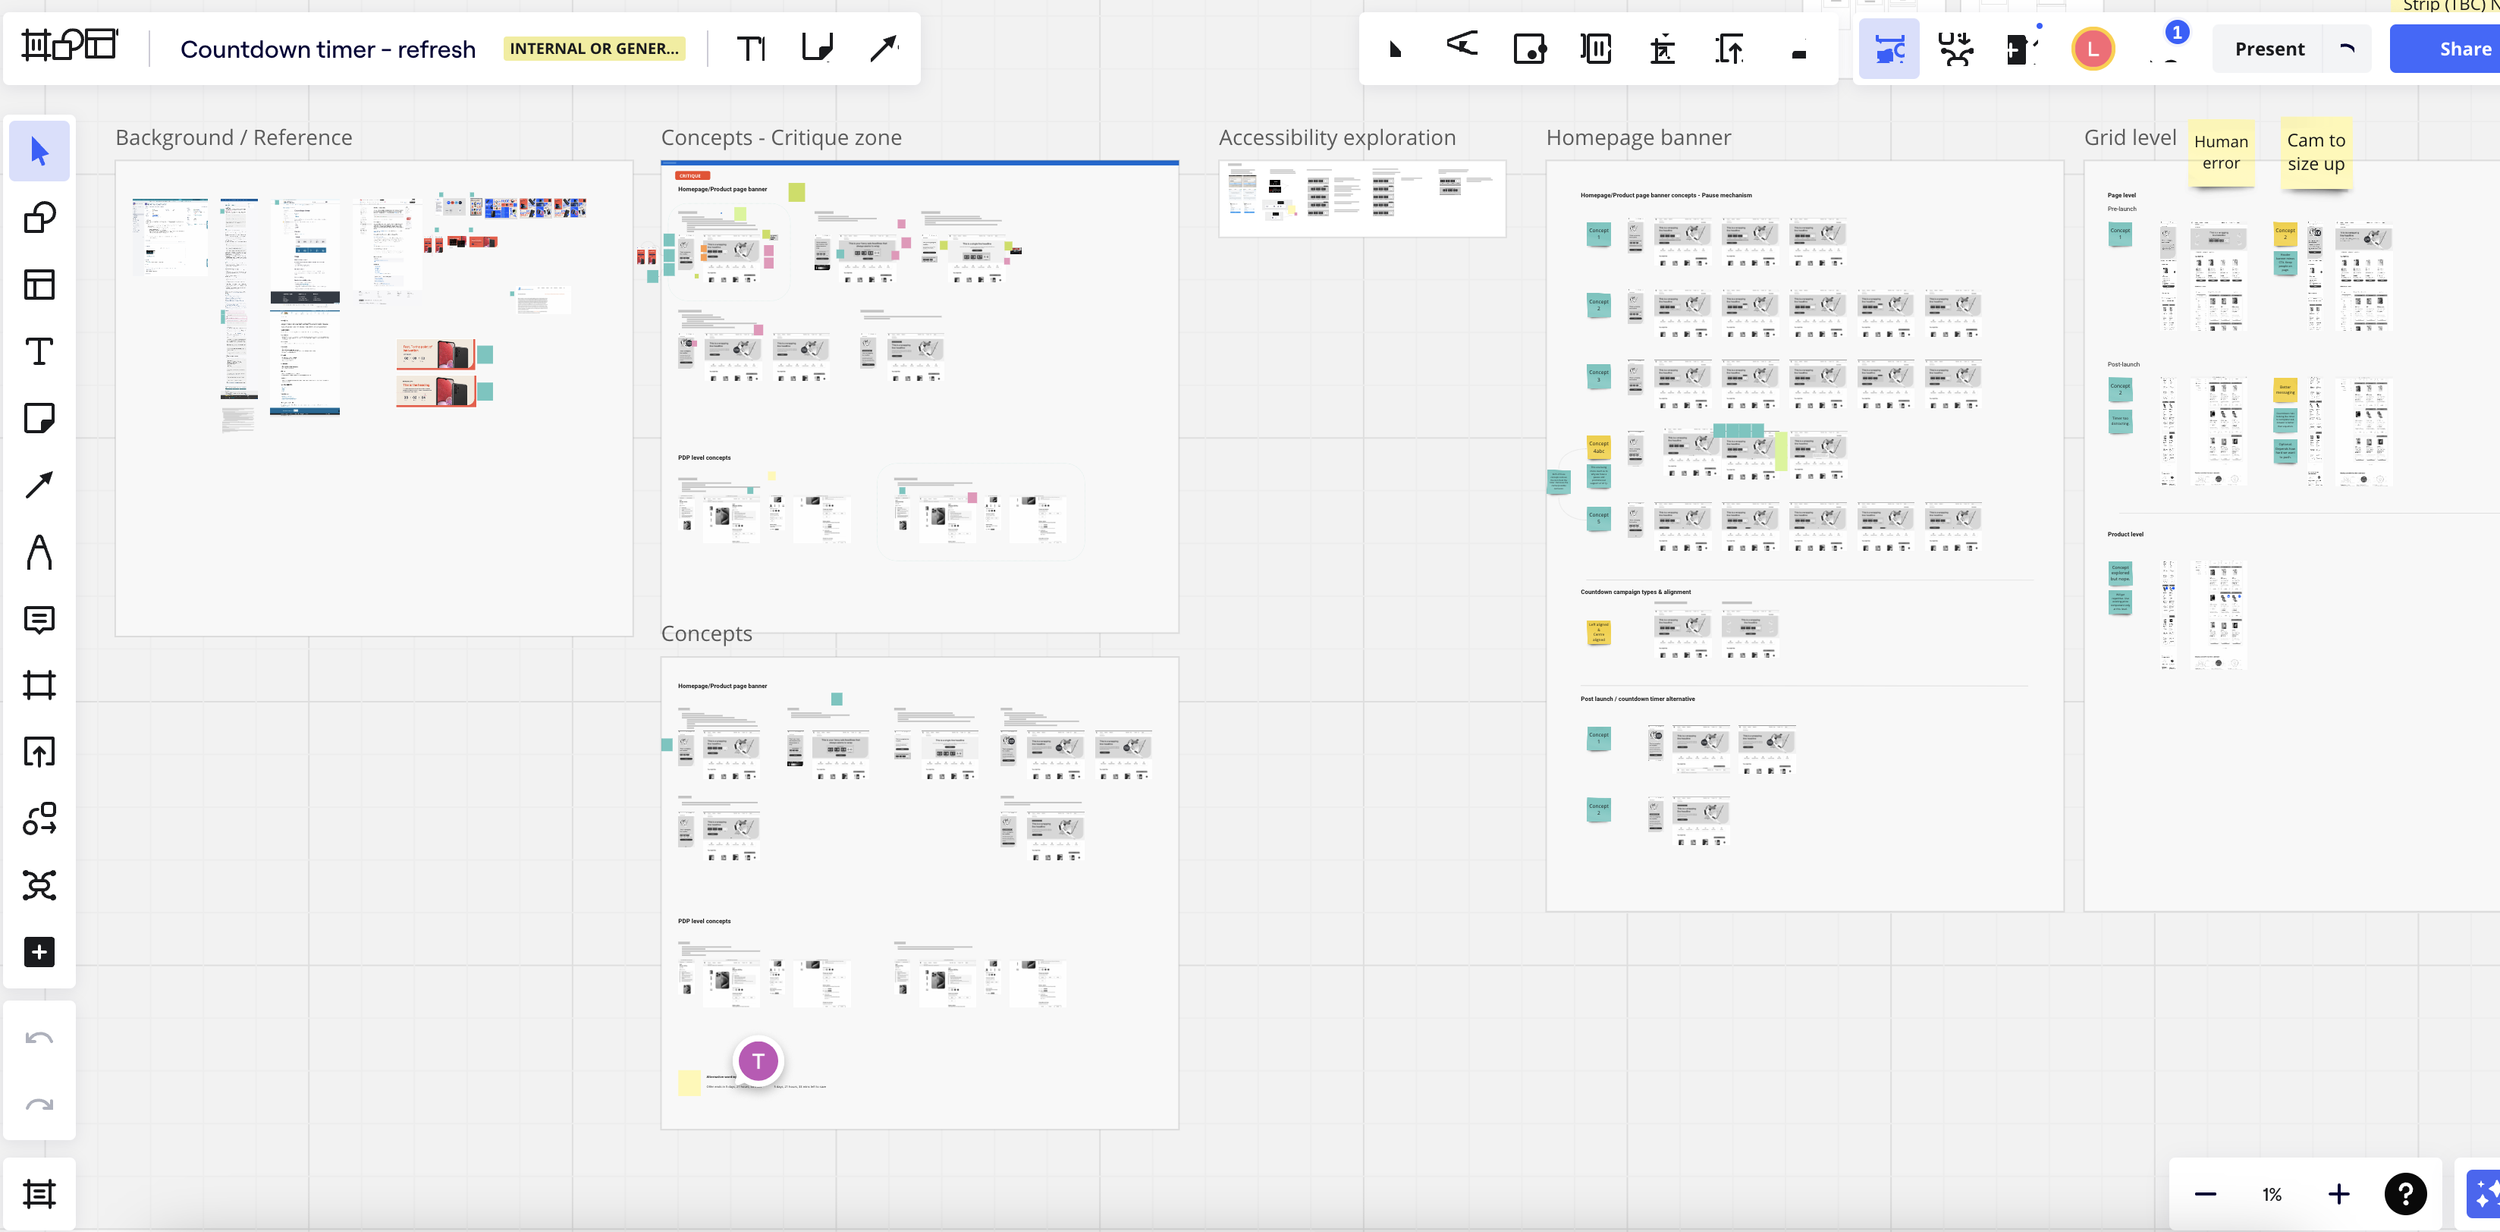Open the Countdown timer - refresh board title
The height and width of the screenshot is (1232, 2500).
point(328,49)
